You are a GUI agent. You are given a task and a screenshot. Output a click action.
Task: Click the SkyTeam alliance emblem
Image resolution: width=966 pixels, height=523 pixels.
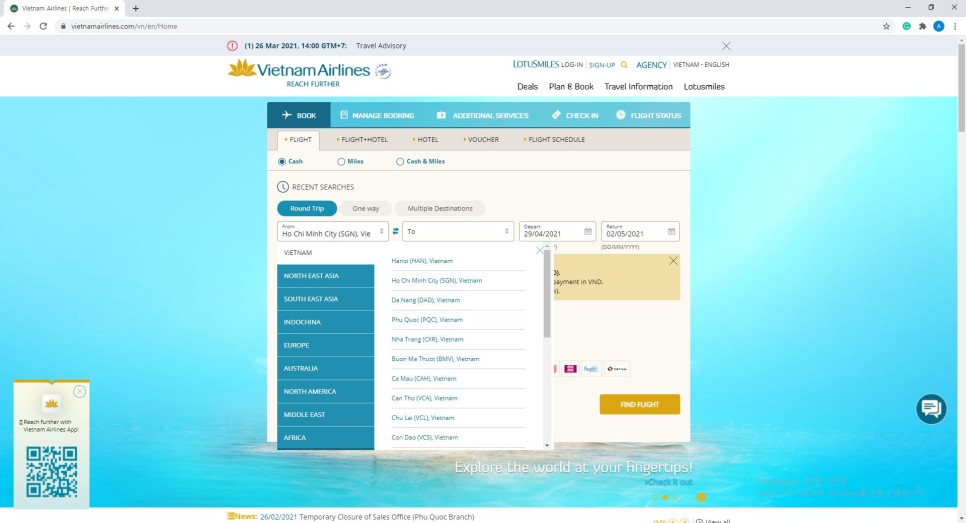pos(383,71)
